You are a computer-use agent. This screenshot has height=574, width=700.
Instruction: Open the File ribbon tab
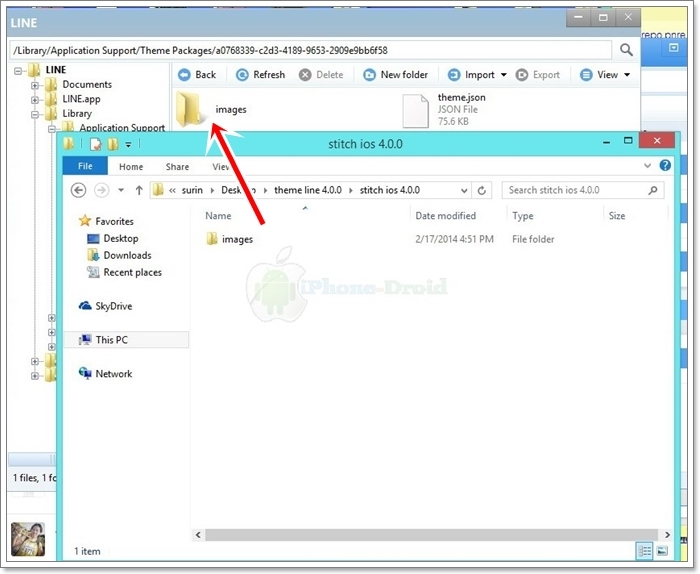(x=86, y=167)
